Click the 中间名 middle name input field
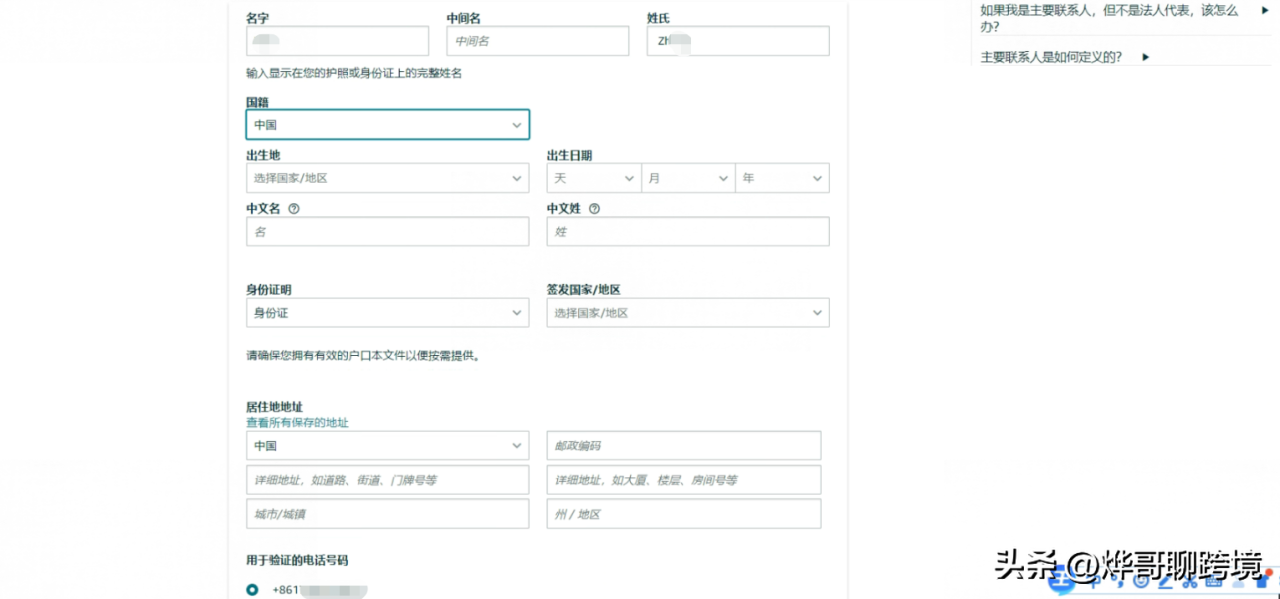Viewport: 1280px width, 599px height. coord(537,41)
